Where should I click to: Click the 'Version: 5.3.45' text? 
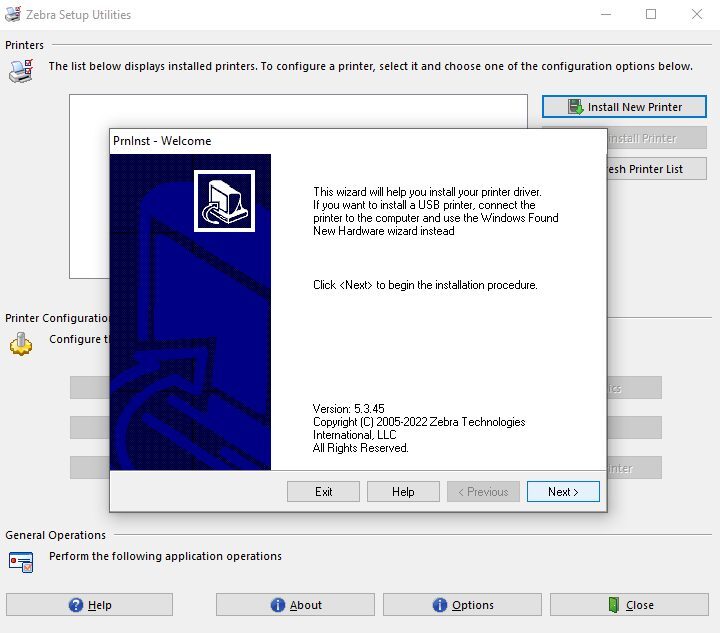coord(349,409)
